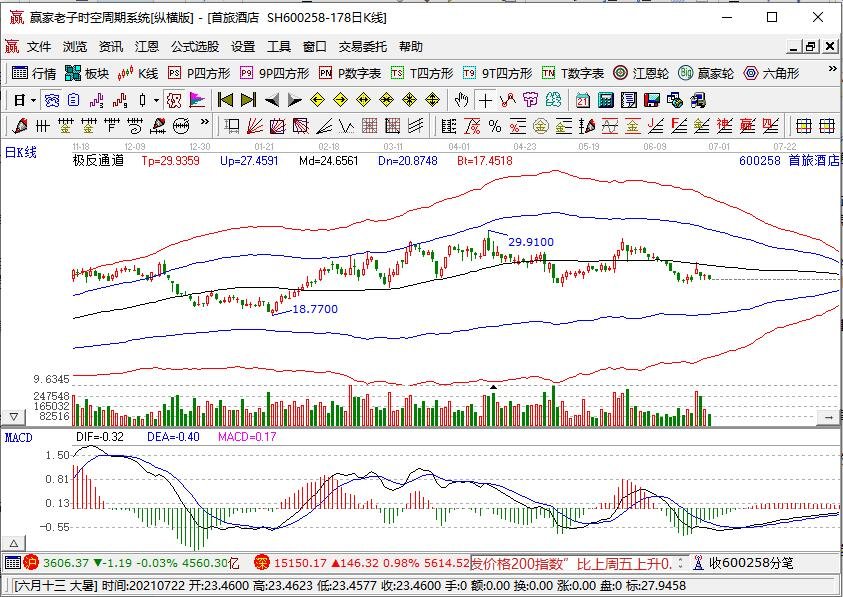Open the 浏览 menu

click(75, 47)
